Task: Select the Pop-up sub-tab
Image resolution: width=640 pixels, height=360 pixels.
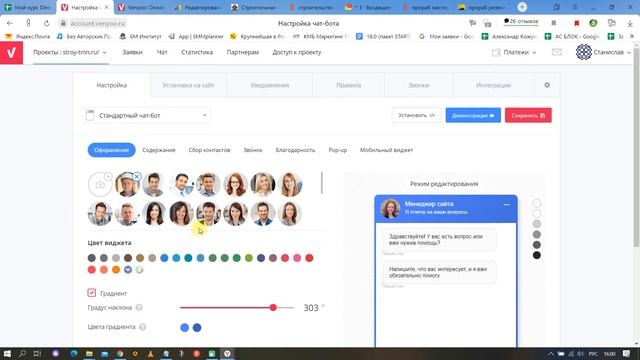Action: [338, 150]
